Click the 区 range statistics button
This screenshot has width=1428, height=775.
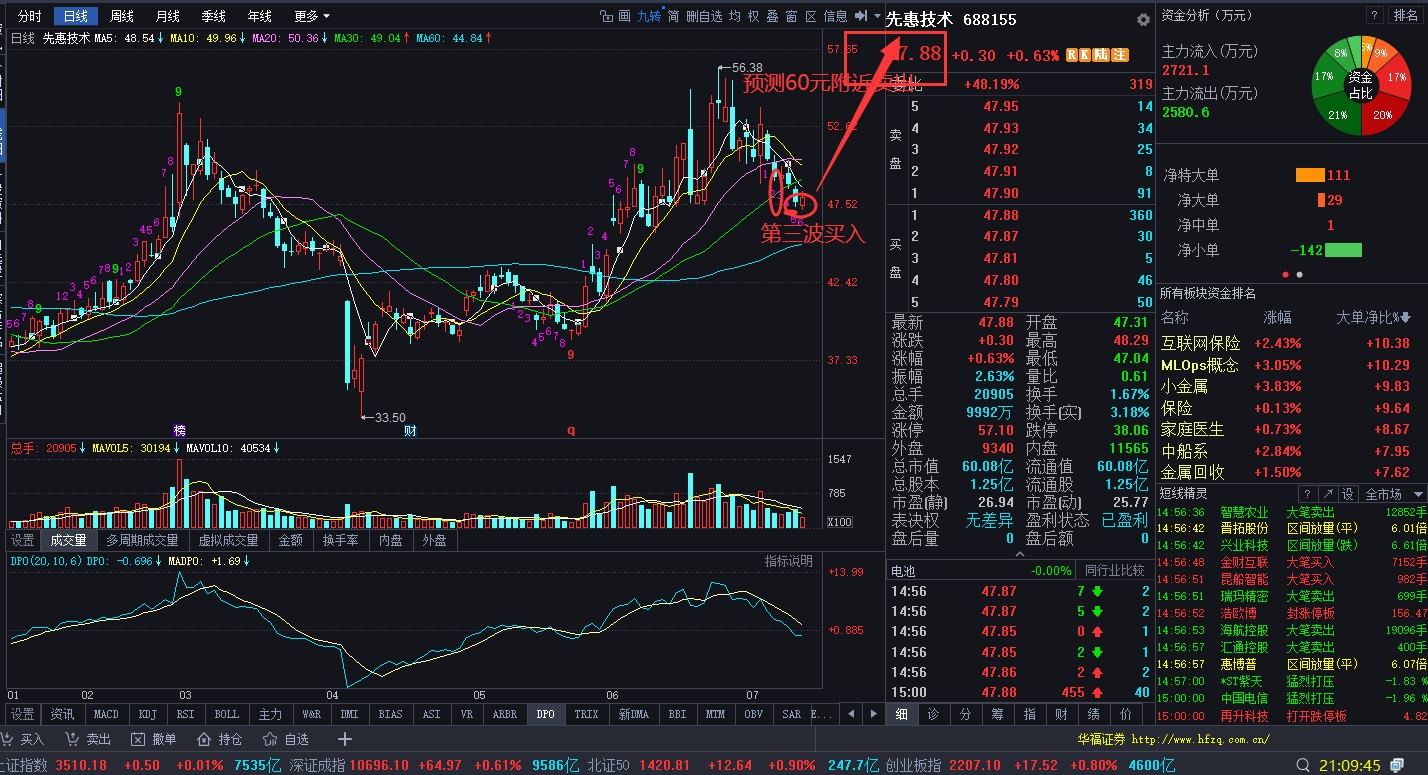click(x=811, y=16)
